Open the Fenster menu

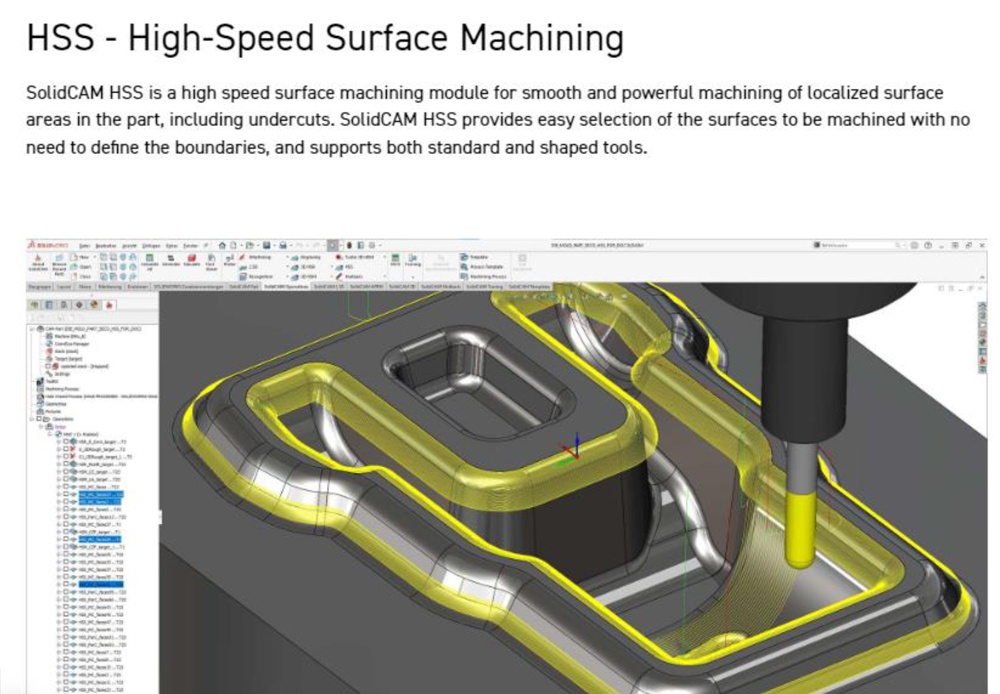pyautogui.click(x=191, y=246)
